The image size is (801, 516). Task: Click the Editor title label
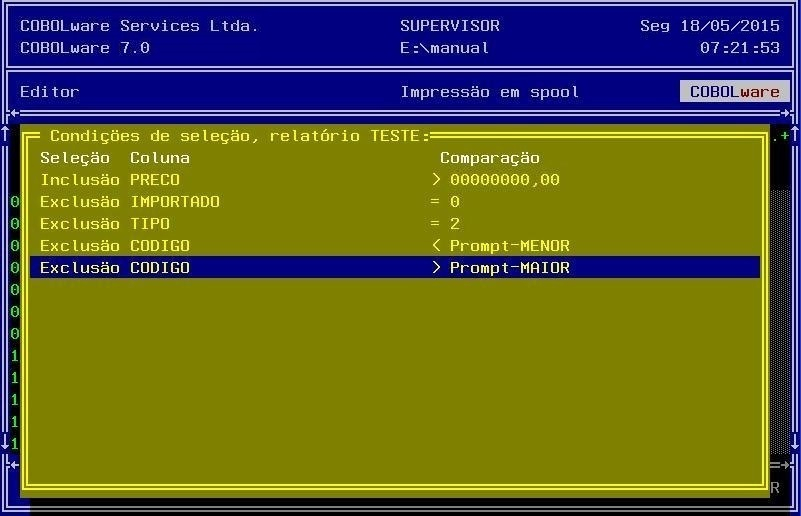tap(50, 92)
